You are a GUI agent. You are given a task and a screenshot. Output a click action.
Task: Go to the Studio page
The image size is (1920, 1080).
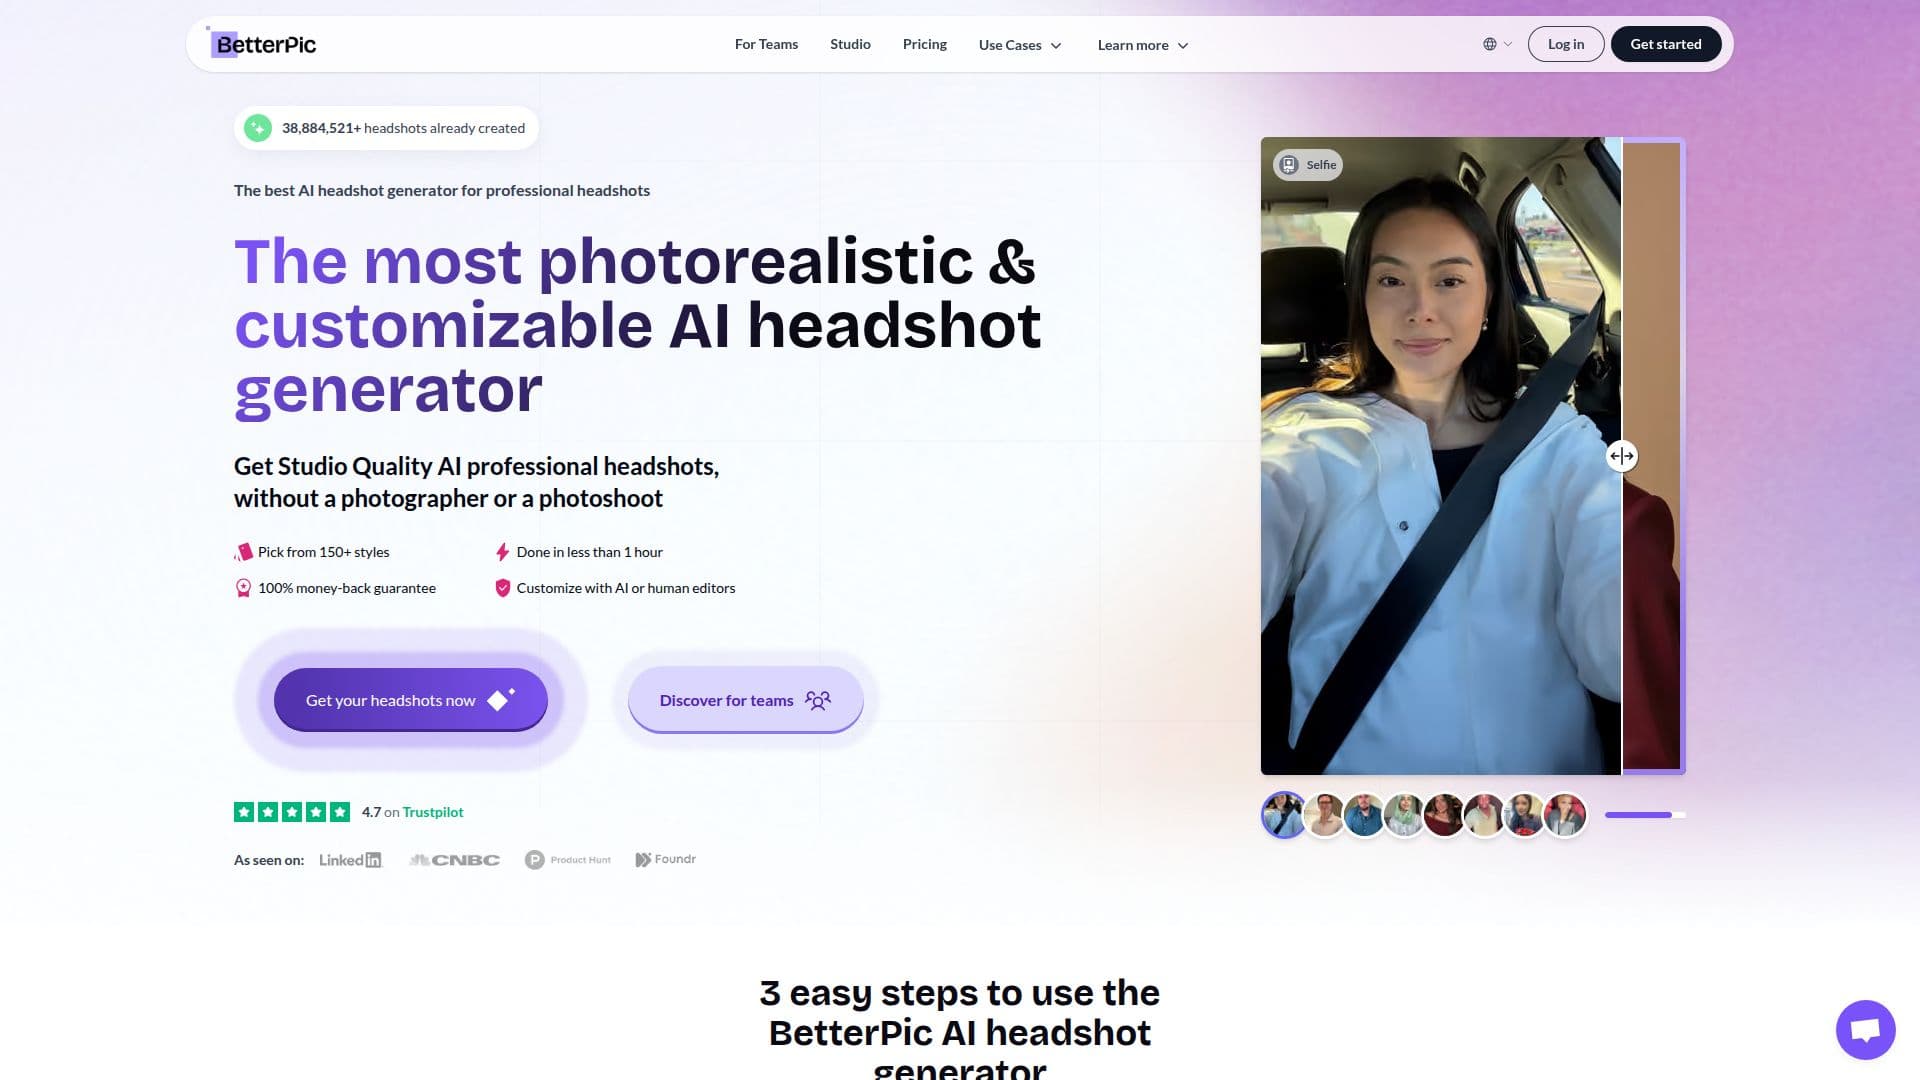(850, 44)
